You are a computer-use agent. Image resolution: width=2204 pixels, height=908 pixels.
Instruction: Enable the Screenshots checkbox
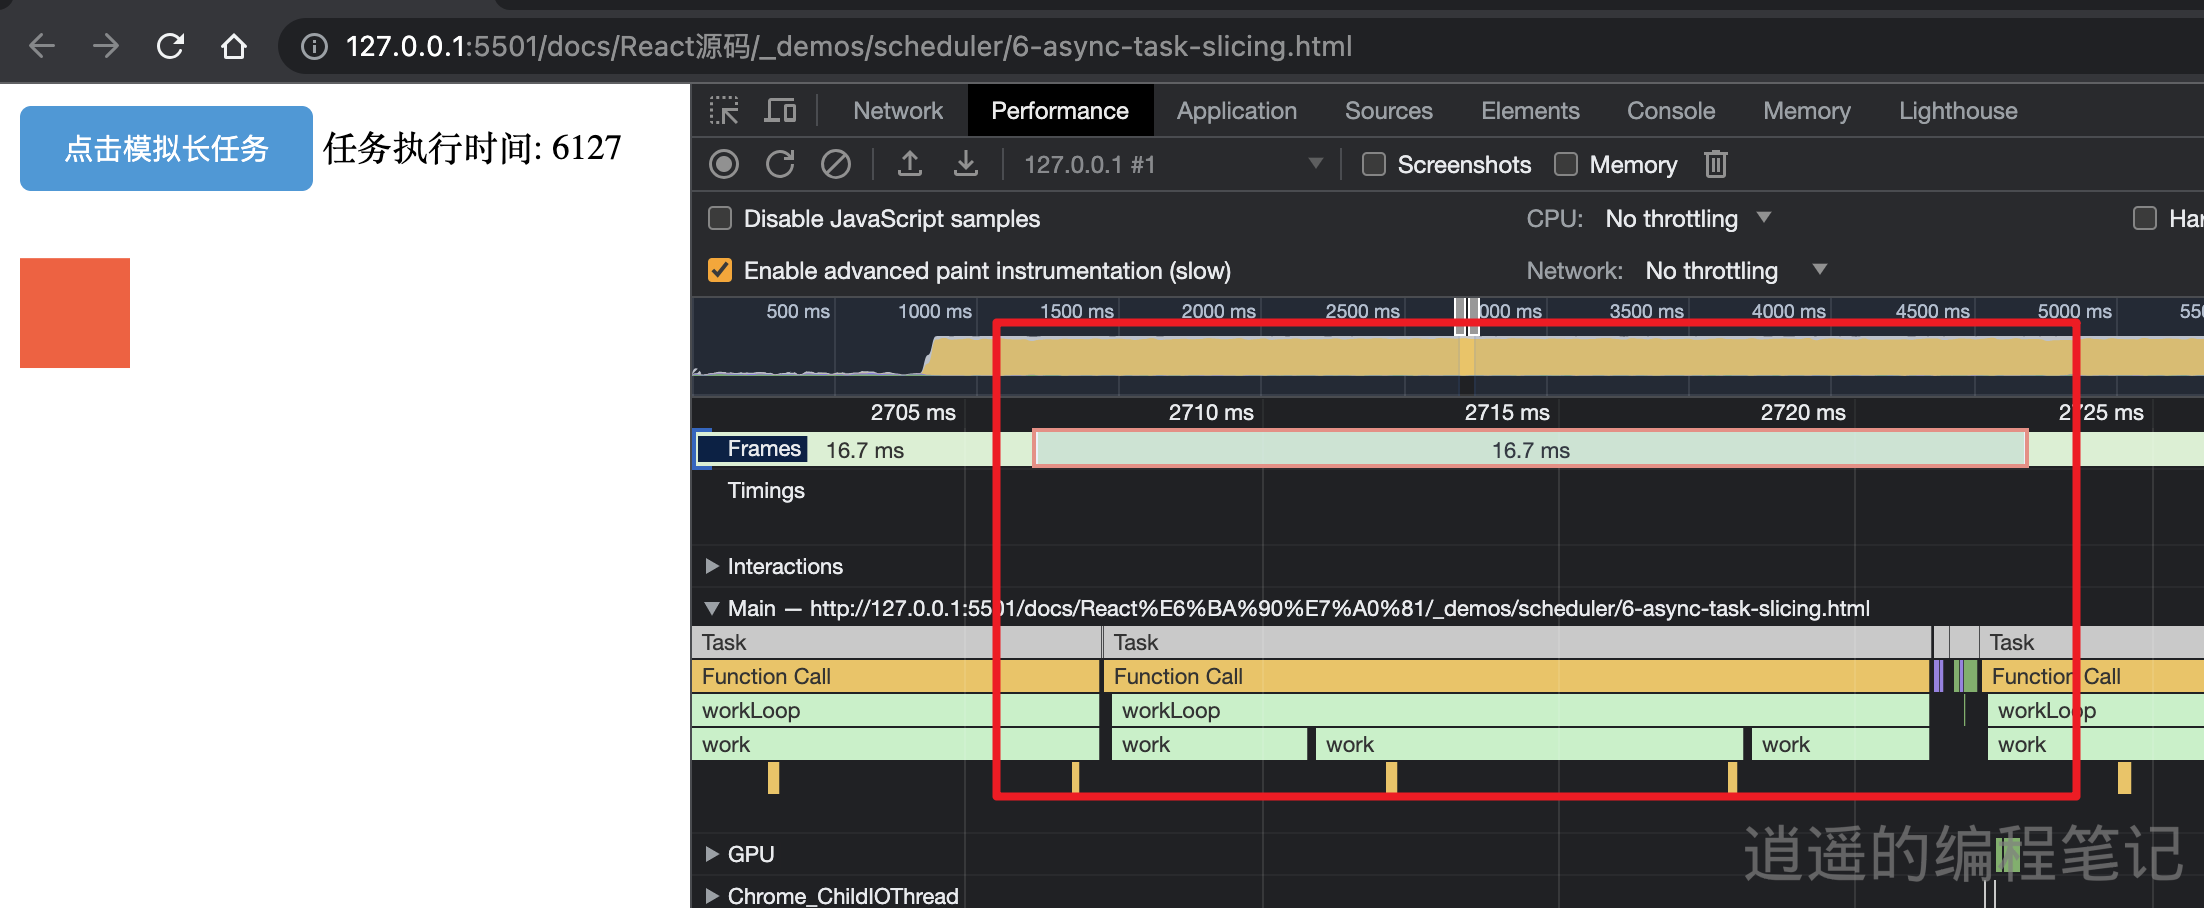1374,164
